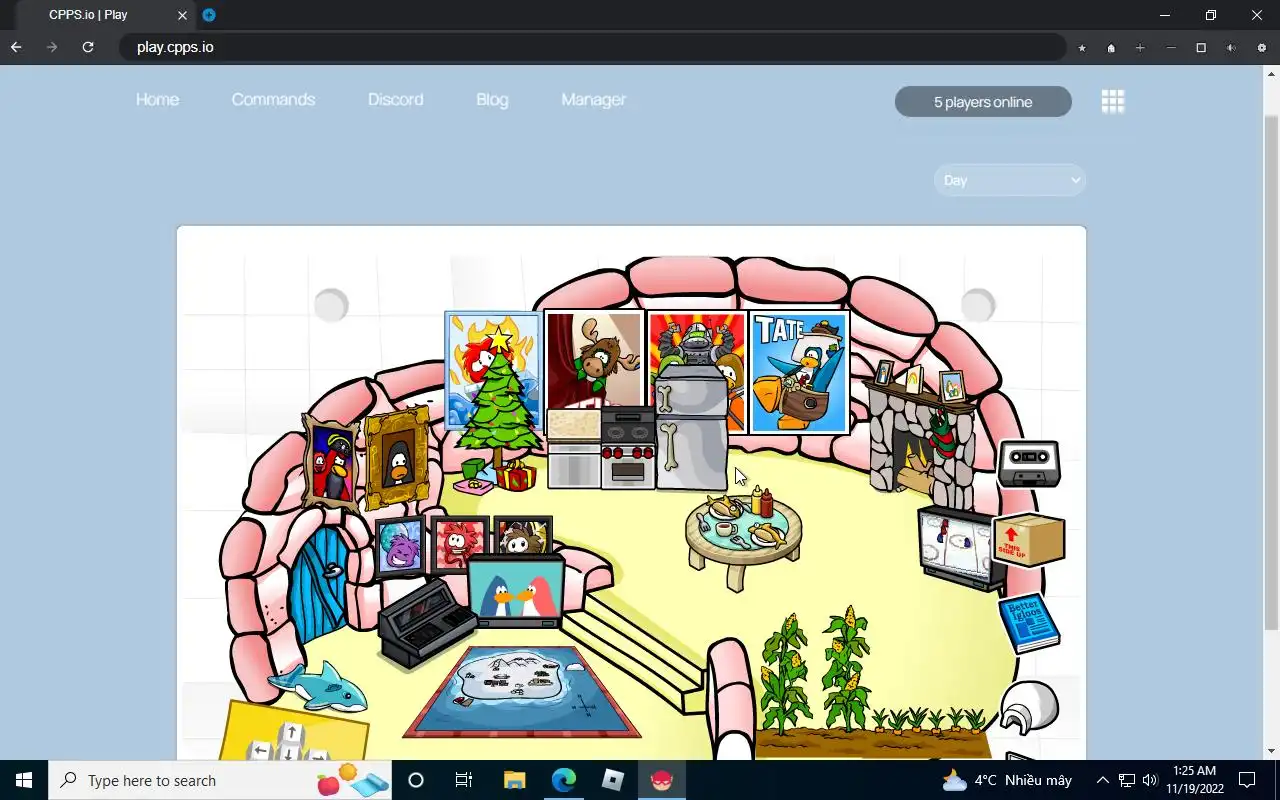The height and width of the screenshot is (800, 1280).
Task: Open the volume control tray icon
Action: 1150,780
